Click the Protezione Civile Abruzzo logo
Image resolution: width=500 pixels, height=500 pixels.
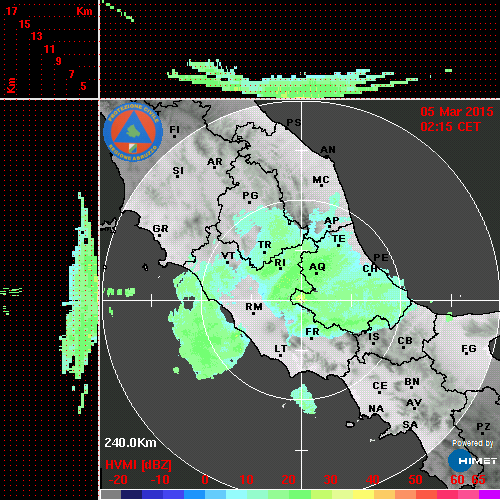133,132
